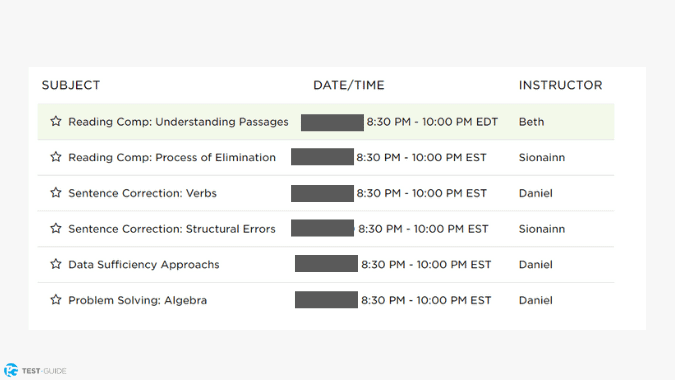Sort by the INSTRUCTOR column header

coord(560,85)
